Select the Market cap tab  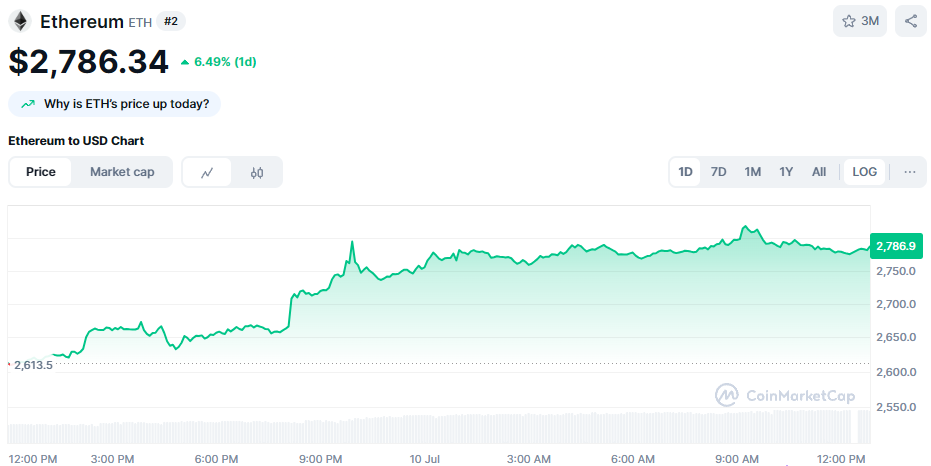122,172
